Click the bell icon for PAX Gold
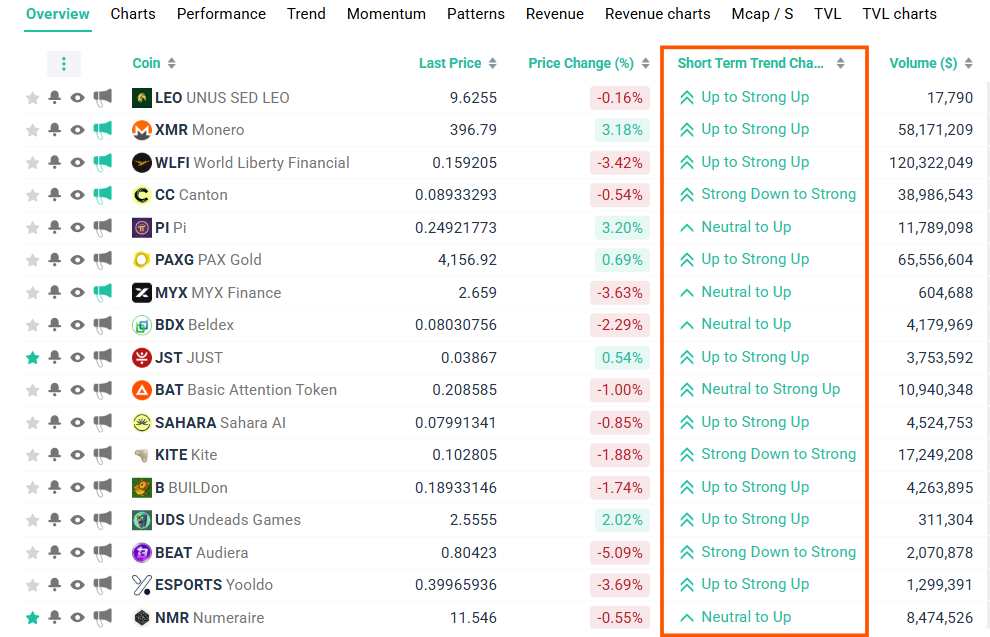 [55, 260]
